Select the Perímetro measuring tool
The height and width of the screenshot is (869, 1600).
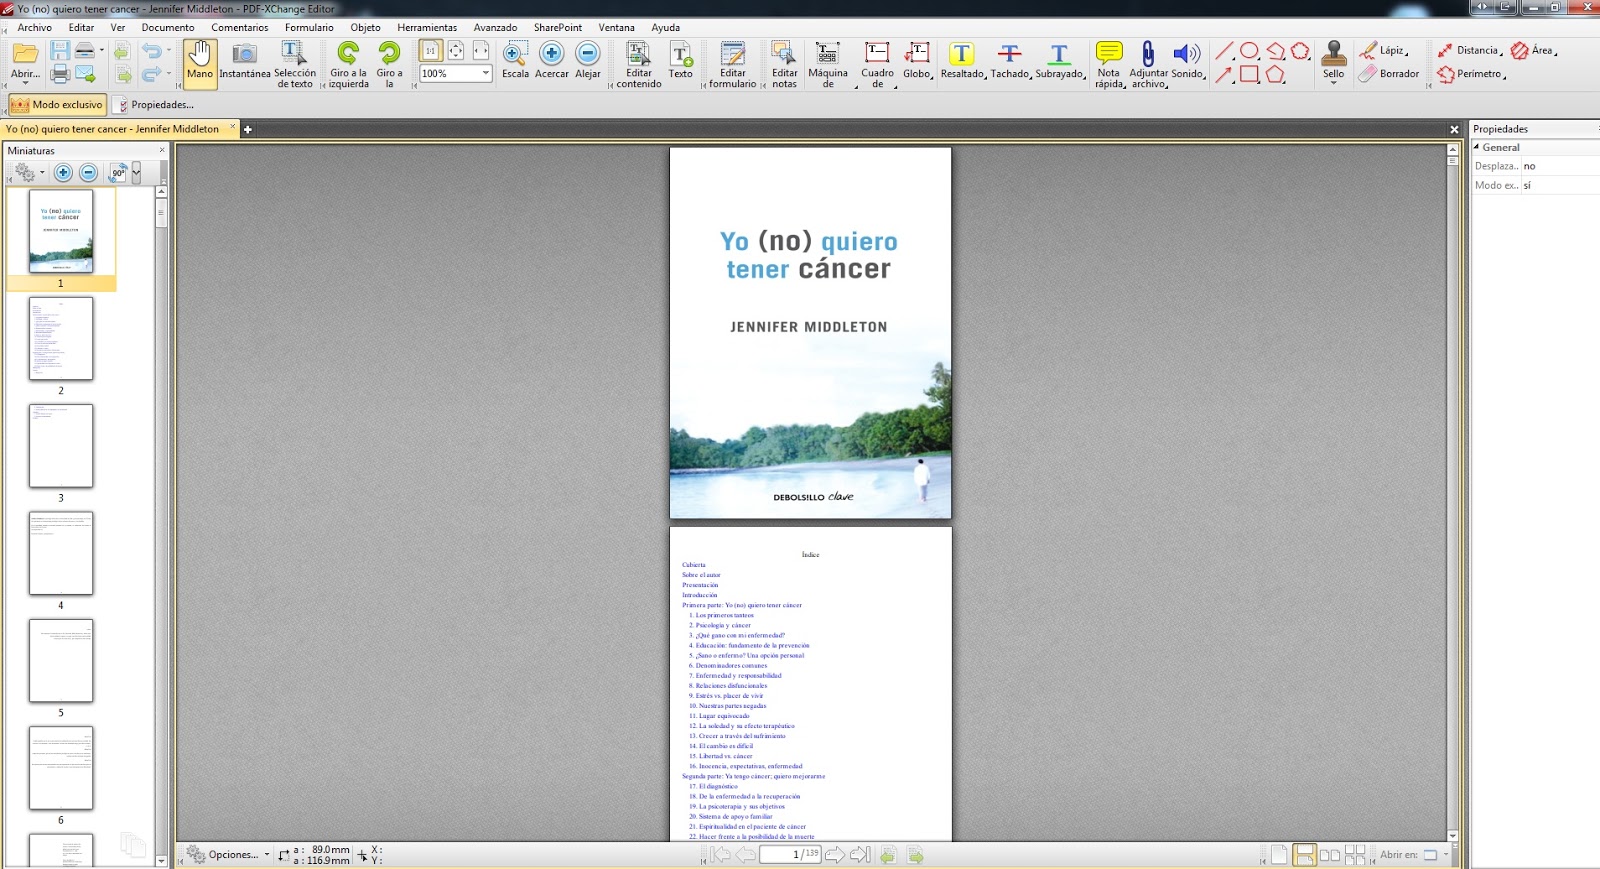1471,73
